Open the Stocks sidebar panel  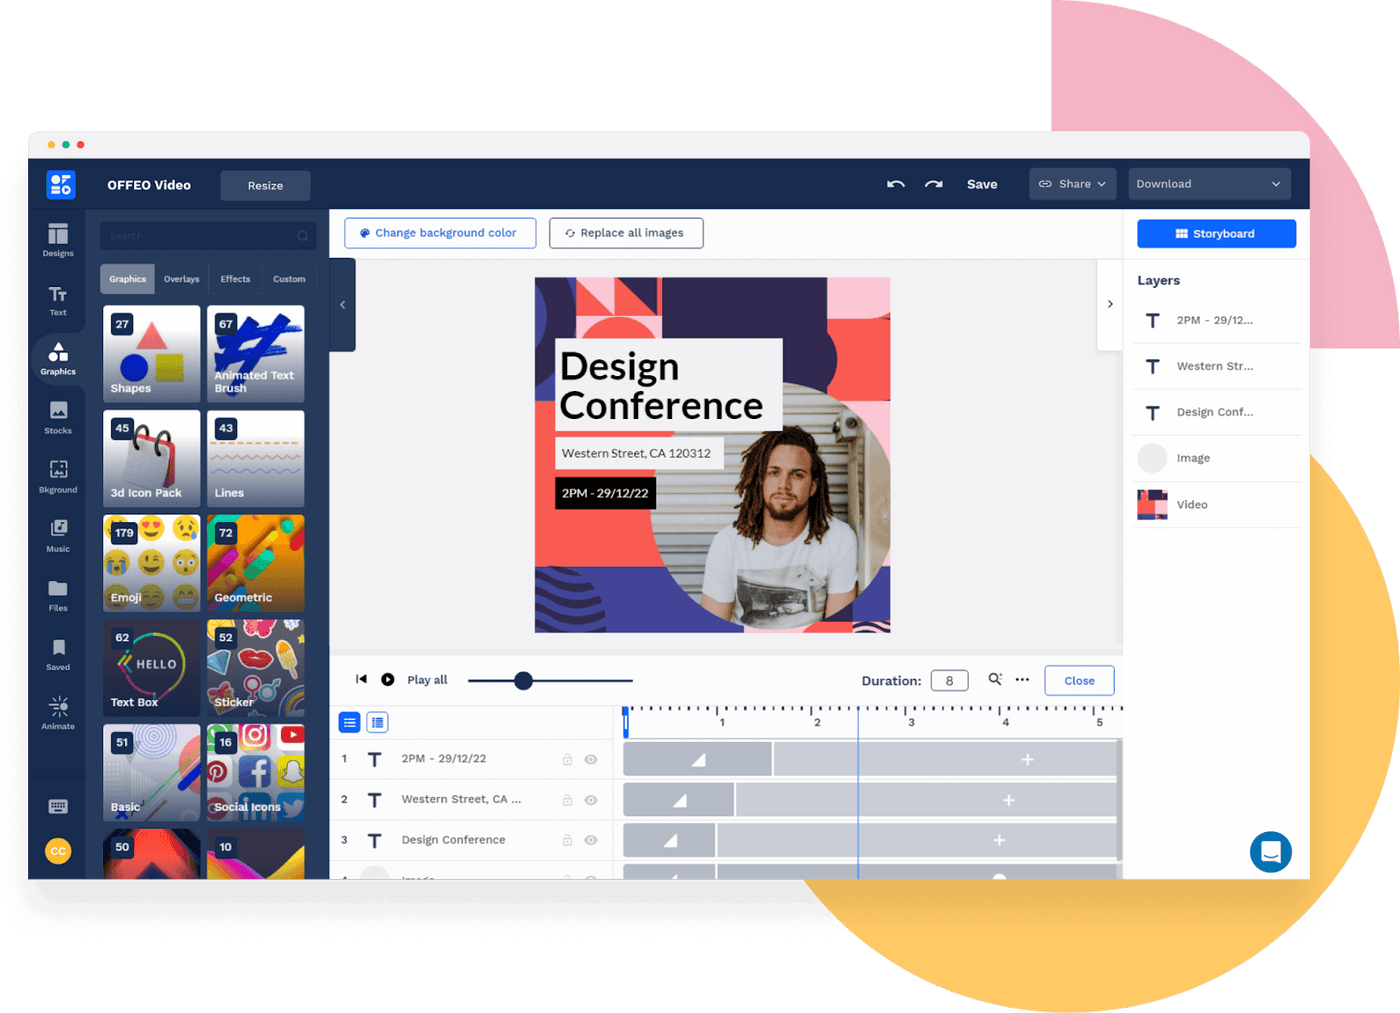[x=58, y=417]
